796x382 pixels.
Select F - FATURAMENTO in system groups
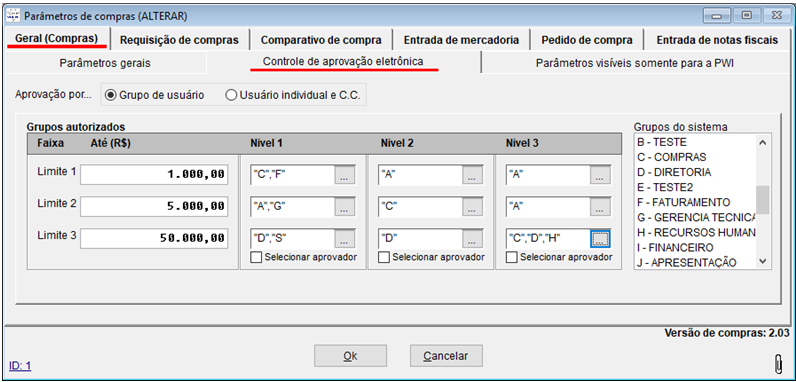684,202
